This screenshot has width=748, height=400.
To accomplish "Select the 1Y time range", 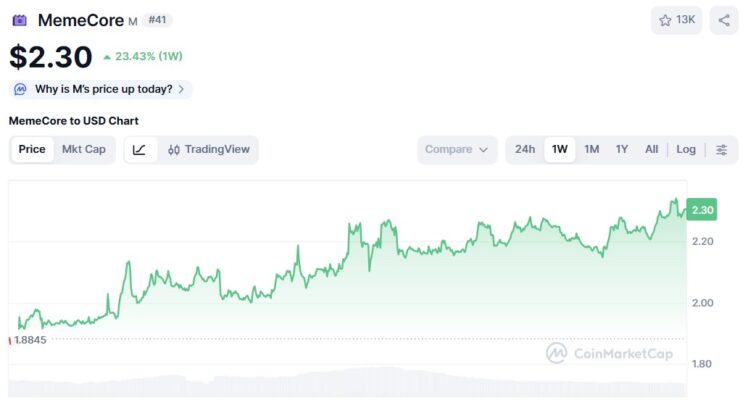I will [622, 150].
